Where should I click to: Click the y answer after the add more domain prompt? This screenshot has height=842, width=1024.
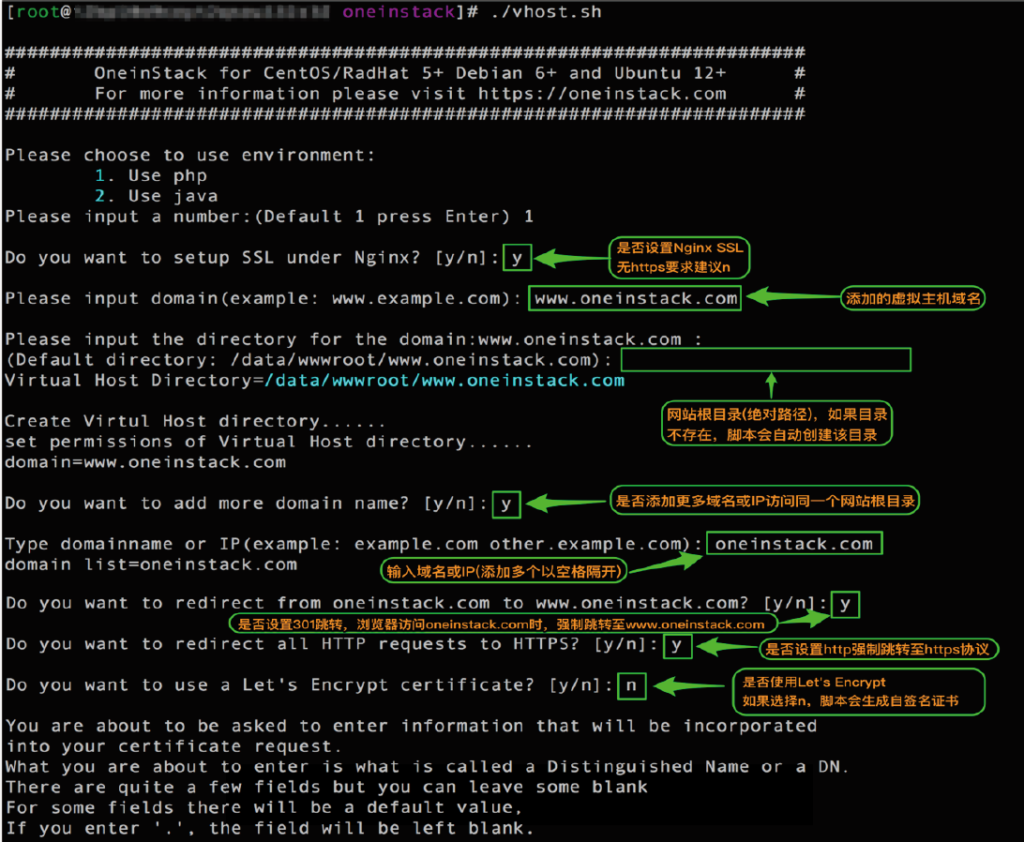click(x=506, y=504)
